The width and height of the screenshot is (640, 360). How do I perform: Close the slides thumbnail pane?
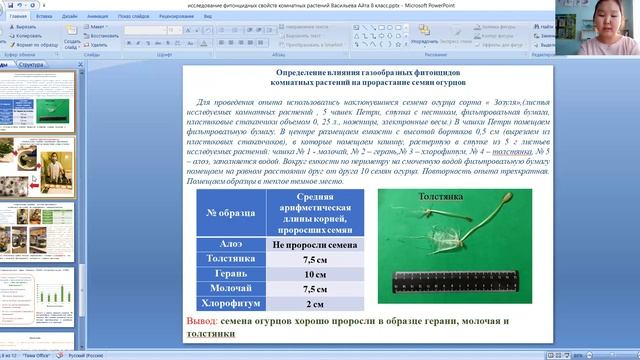(80, 64)
